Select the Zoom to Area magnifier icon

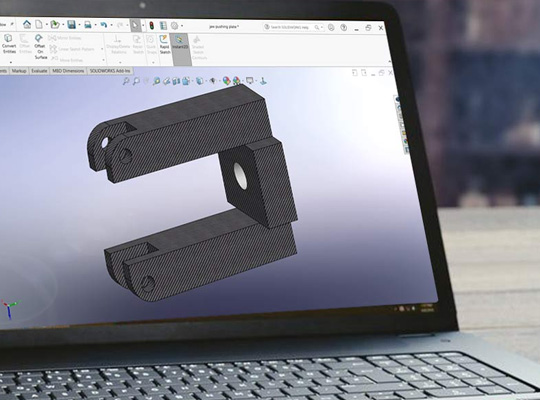click(136, 81)
